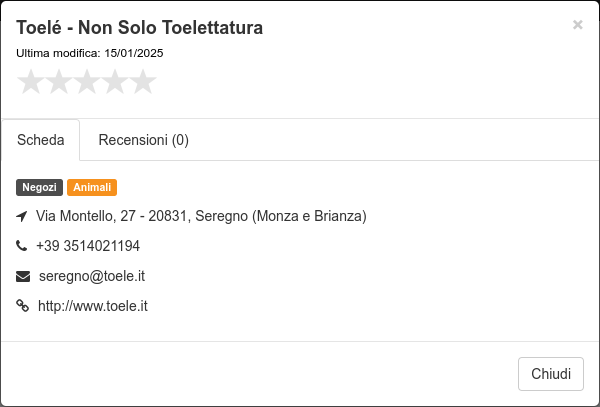Click the Chiudi button

(x=551, y=374)
